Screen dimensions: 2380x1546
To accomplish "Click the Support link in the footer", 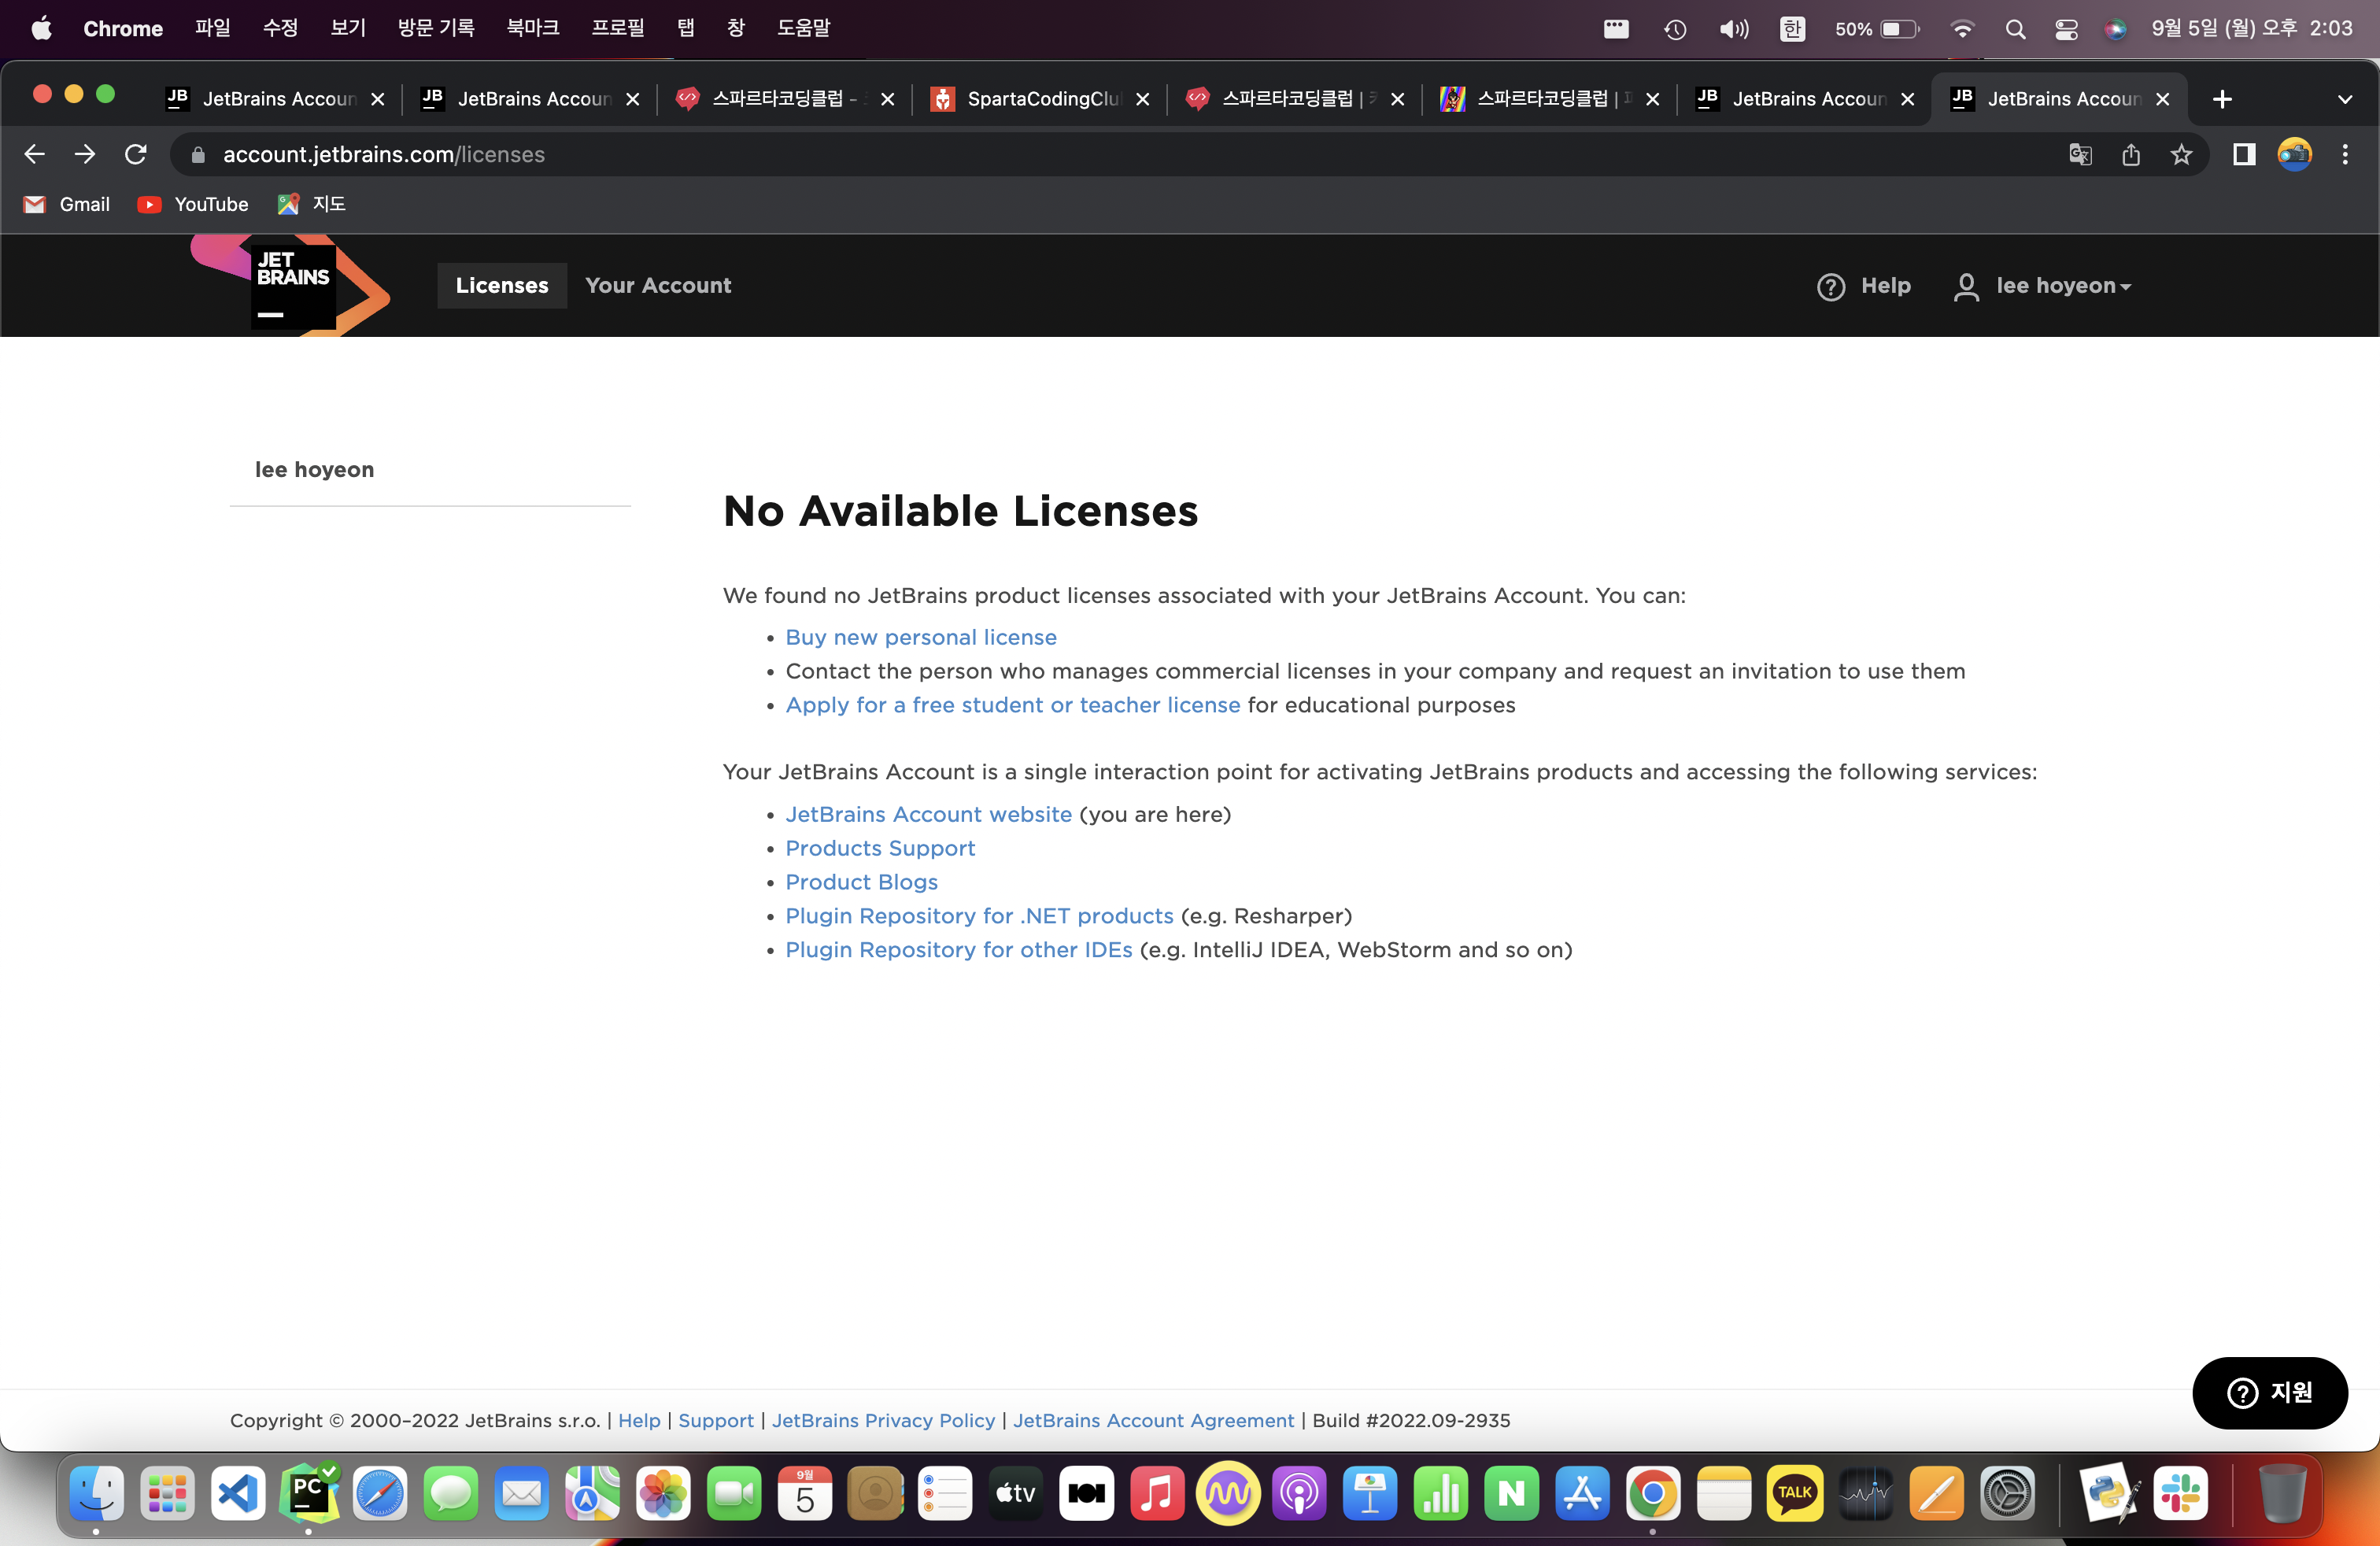I will pyautogui.click(x=716, y=1420).
